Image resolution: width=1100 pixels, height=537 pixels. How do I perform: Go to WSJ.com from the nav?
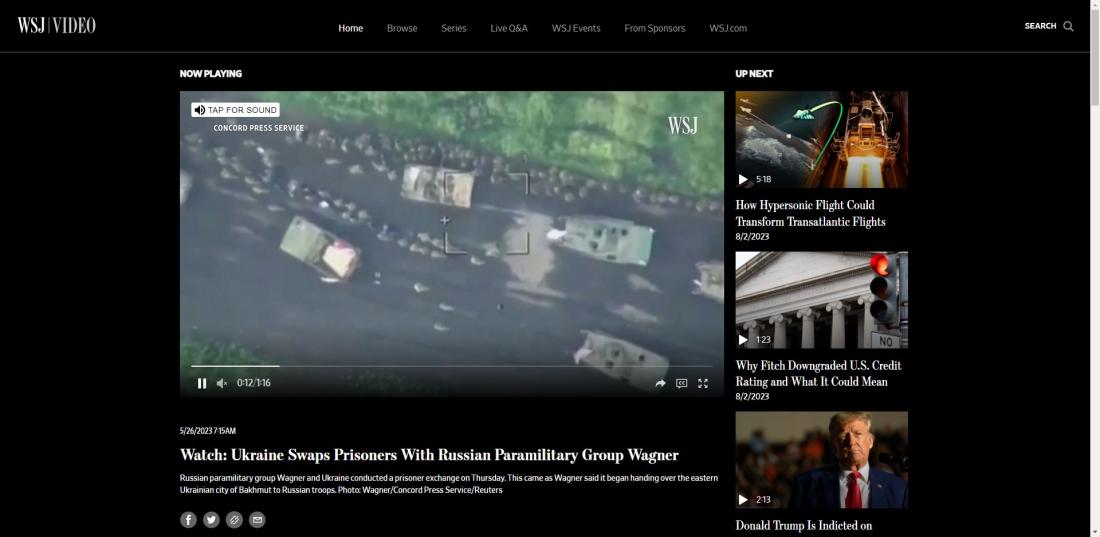coord(728,28)
